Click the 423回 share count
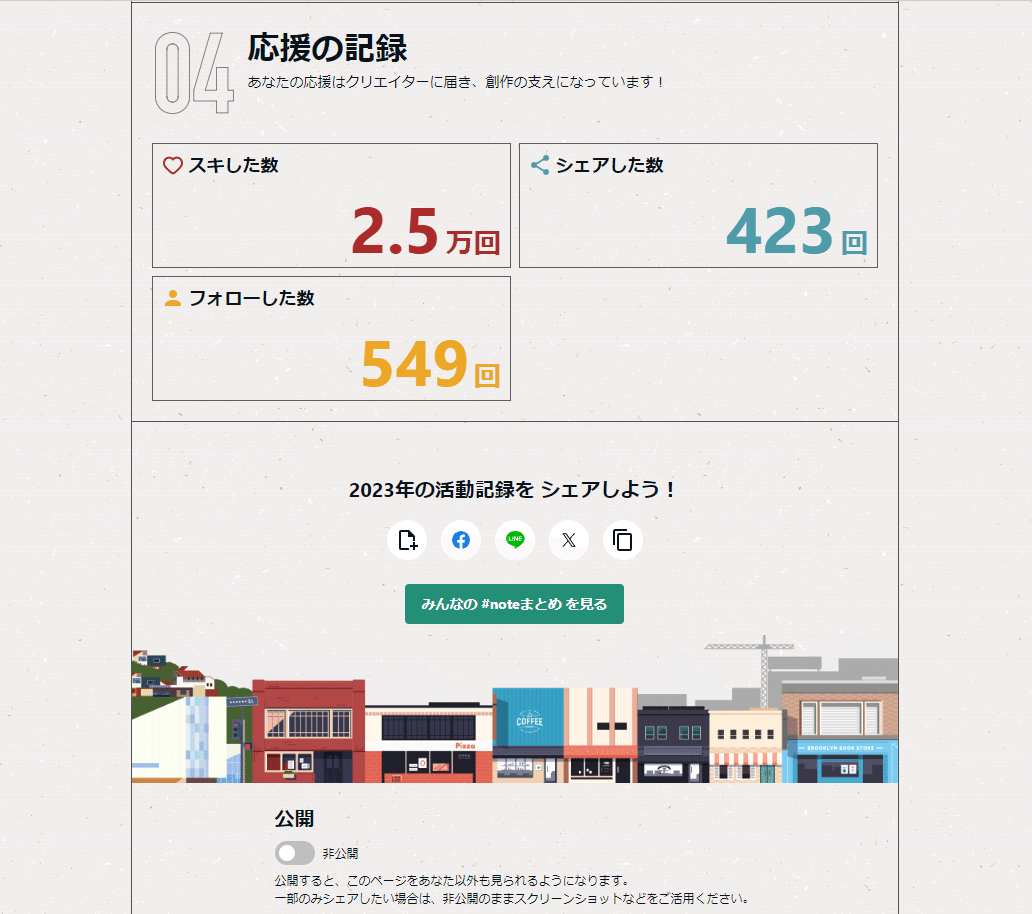This screenshot has width=1032, height=914. pos(796,231)
